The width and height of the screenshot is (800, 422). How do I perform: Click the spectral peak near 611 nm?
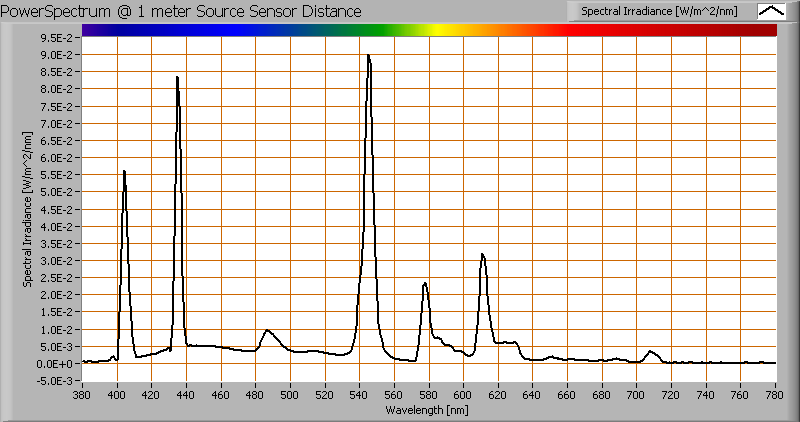(482, 255)
